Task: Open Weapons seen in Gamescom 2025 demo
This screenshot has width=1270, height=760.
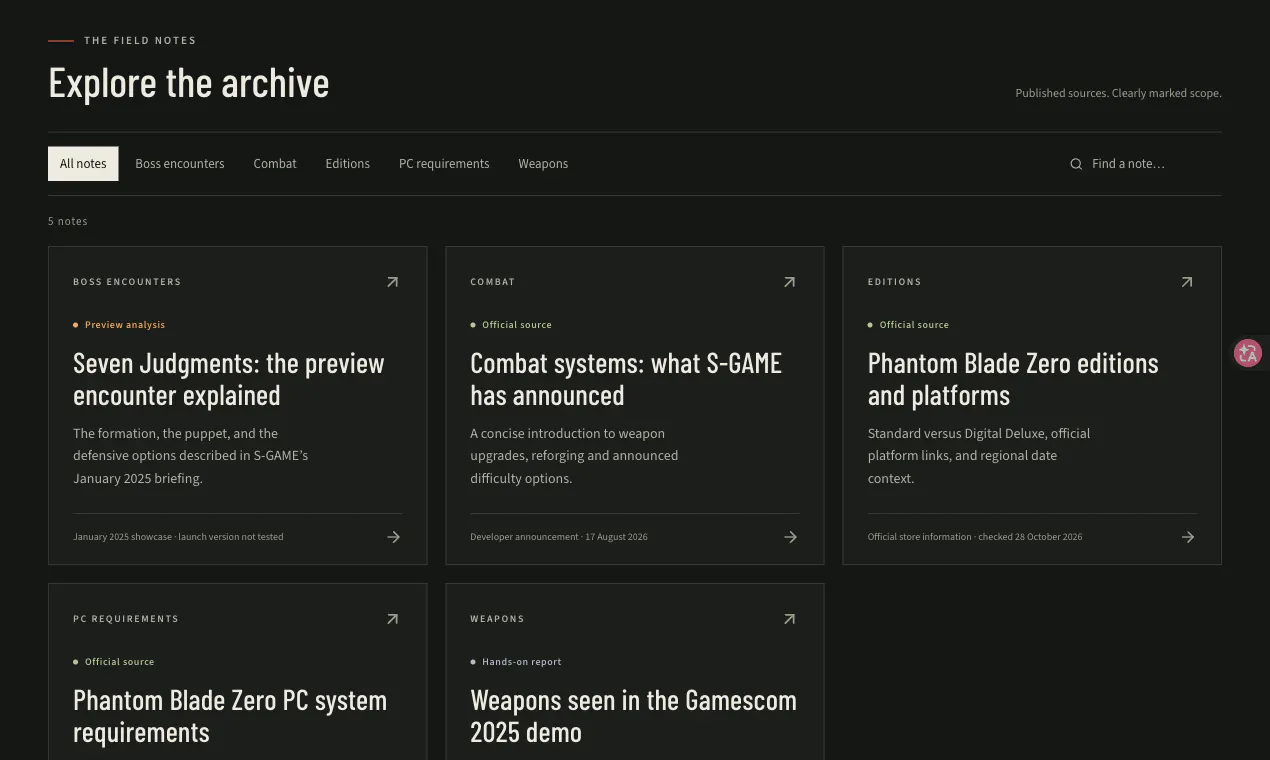Action: pos(633,716)
